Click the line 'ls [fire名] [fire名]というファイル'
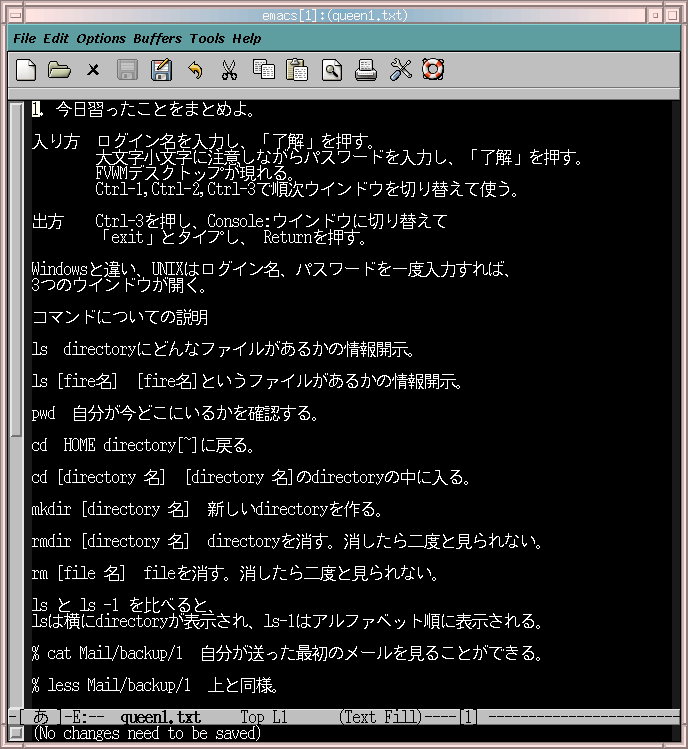Viewport: 688px width, 749px height. pos(247,381)
